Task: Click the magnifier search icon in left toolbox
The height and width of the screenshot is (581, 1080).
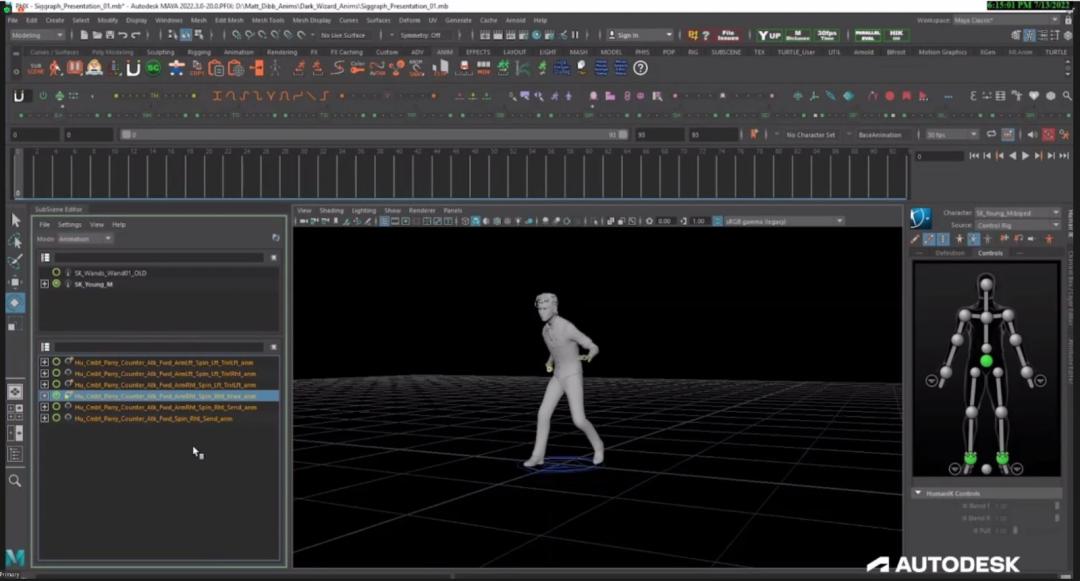Action: [x=15, y=481]
